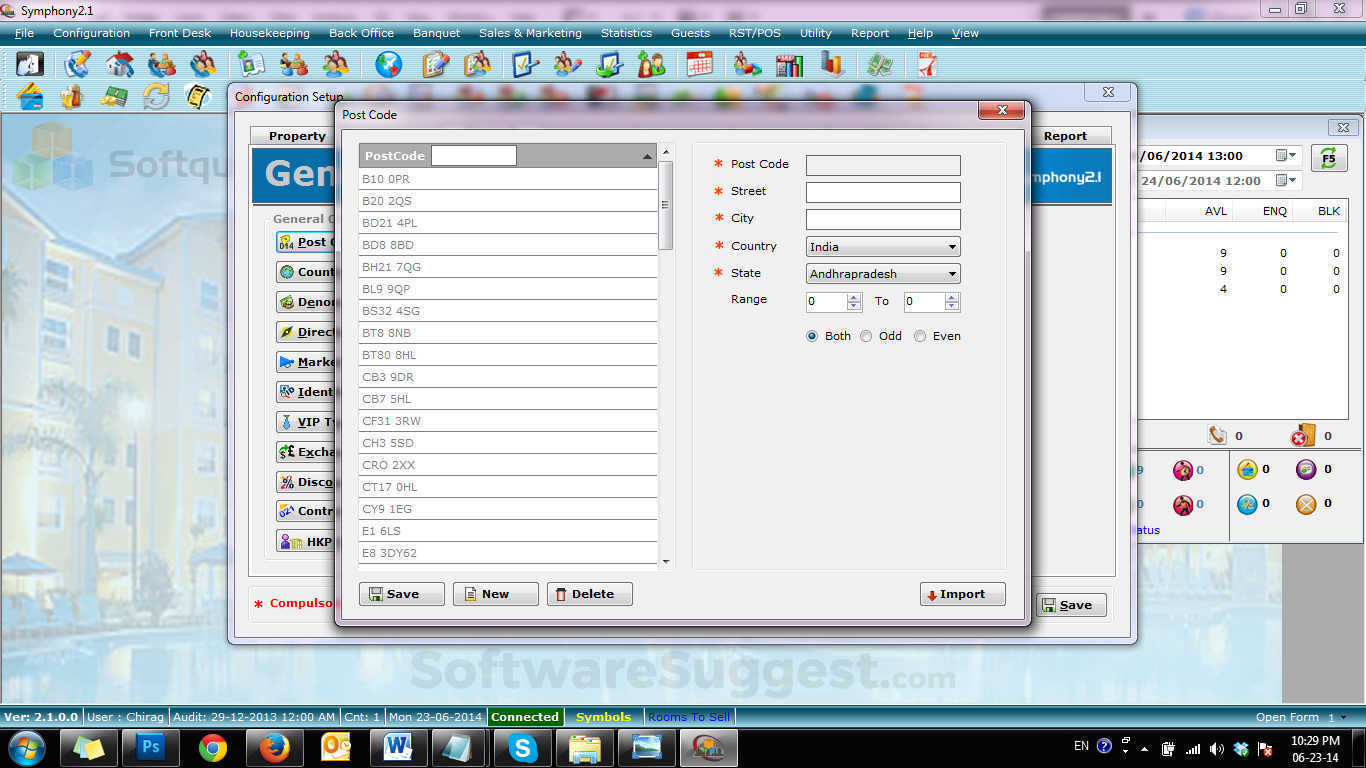1366x768 pixels.
Task: Click the beer mug icon in second toolbar row
Action: [71, 97]
